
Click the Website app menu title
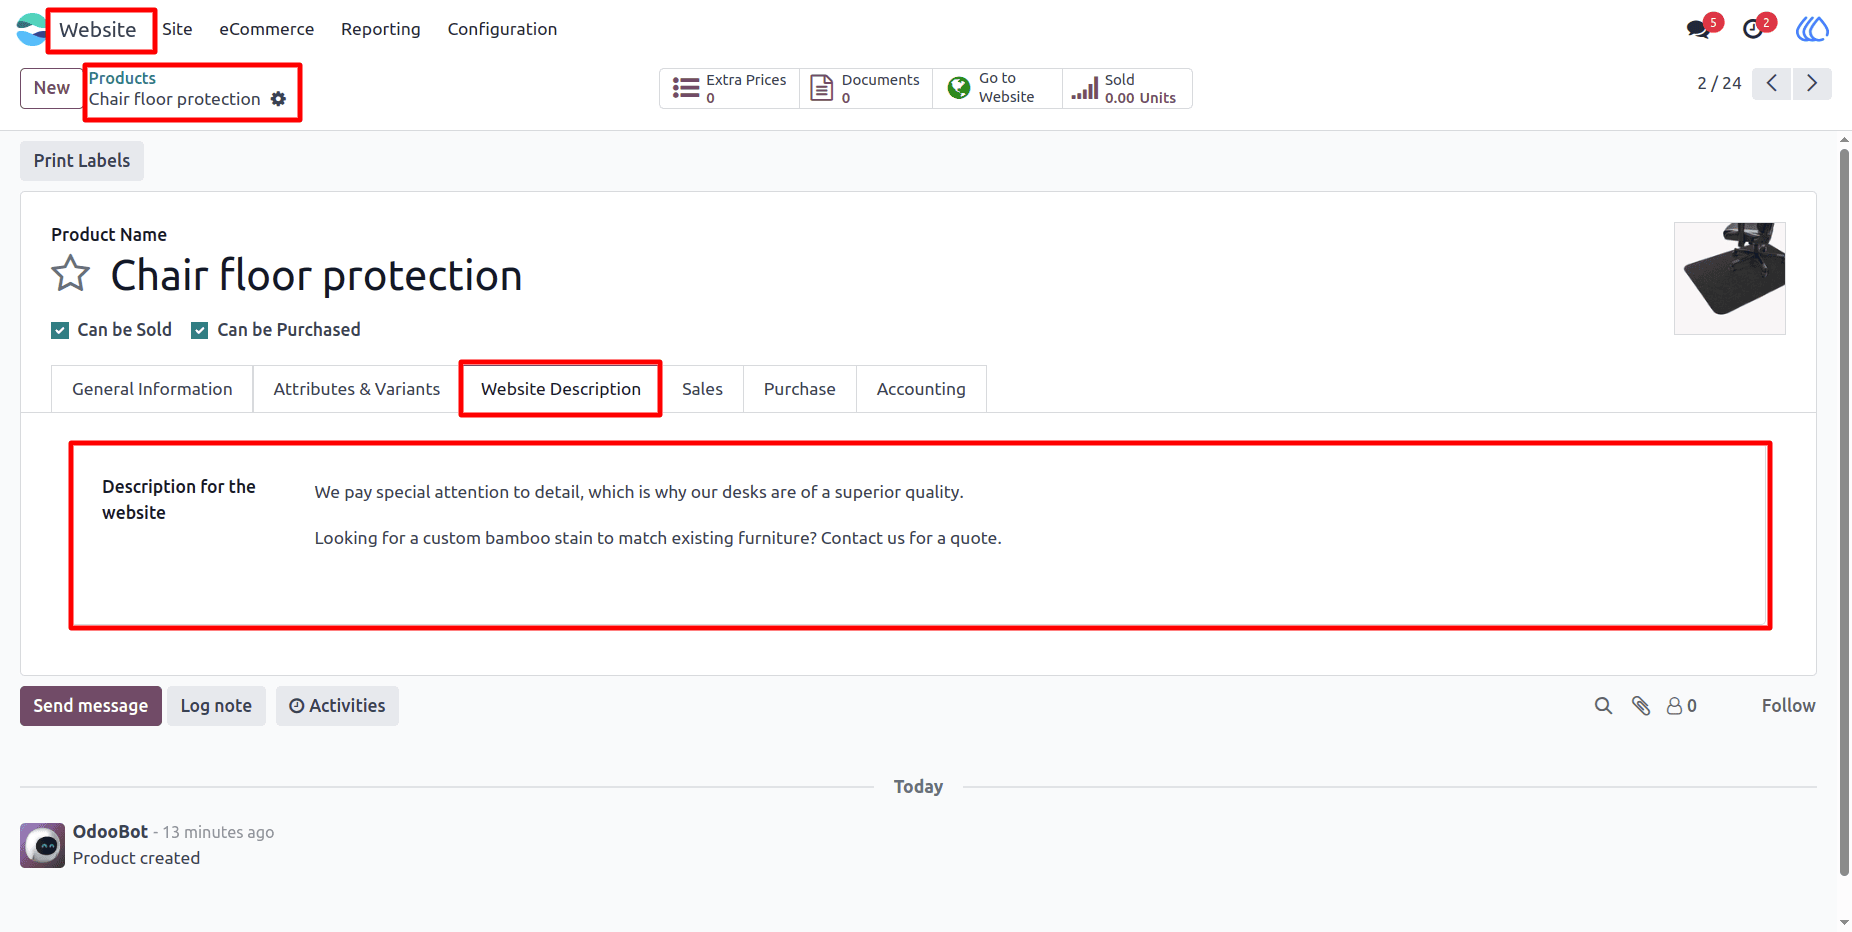click(x=98, y=30)
